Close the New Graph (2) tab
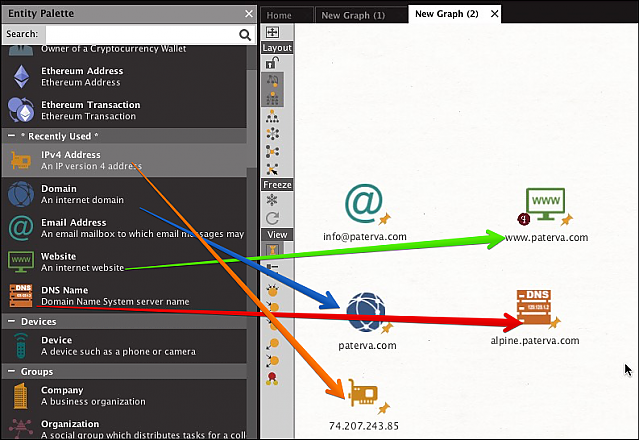Image resolution: width=639 pixels, height=440 pixels. (x=494, y=14)
